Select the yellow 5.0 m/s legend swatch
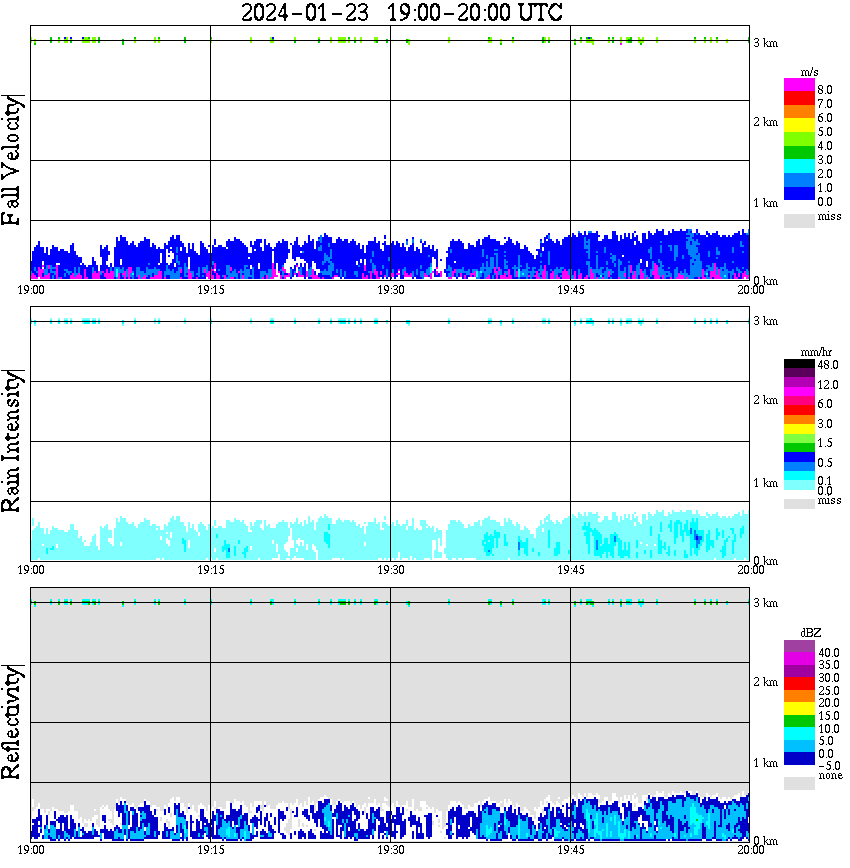The image size is (850, 868). pyautogui.click(x=799, y=126)
